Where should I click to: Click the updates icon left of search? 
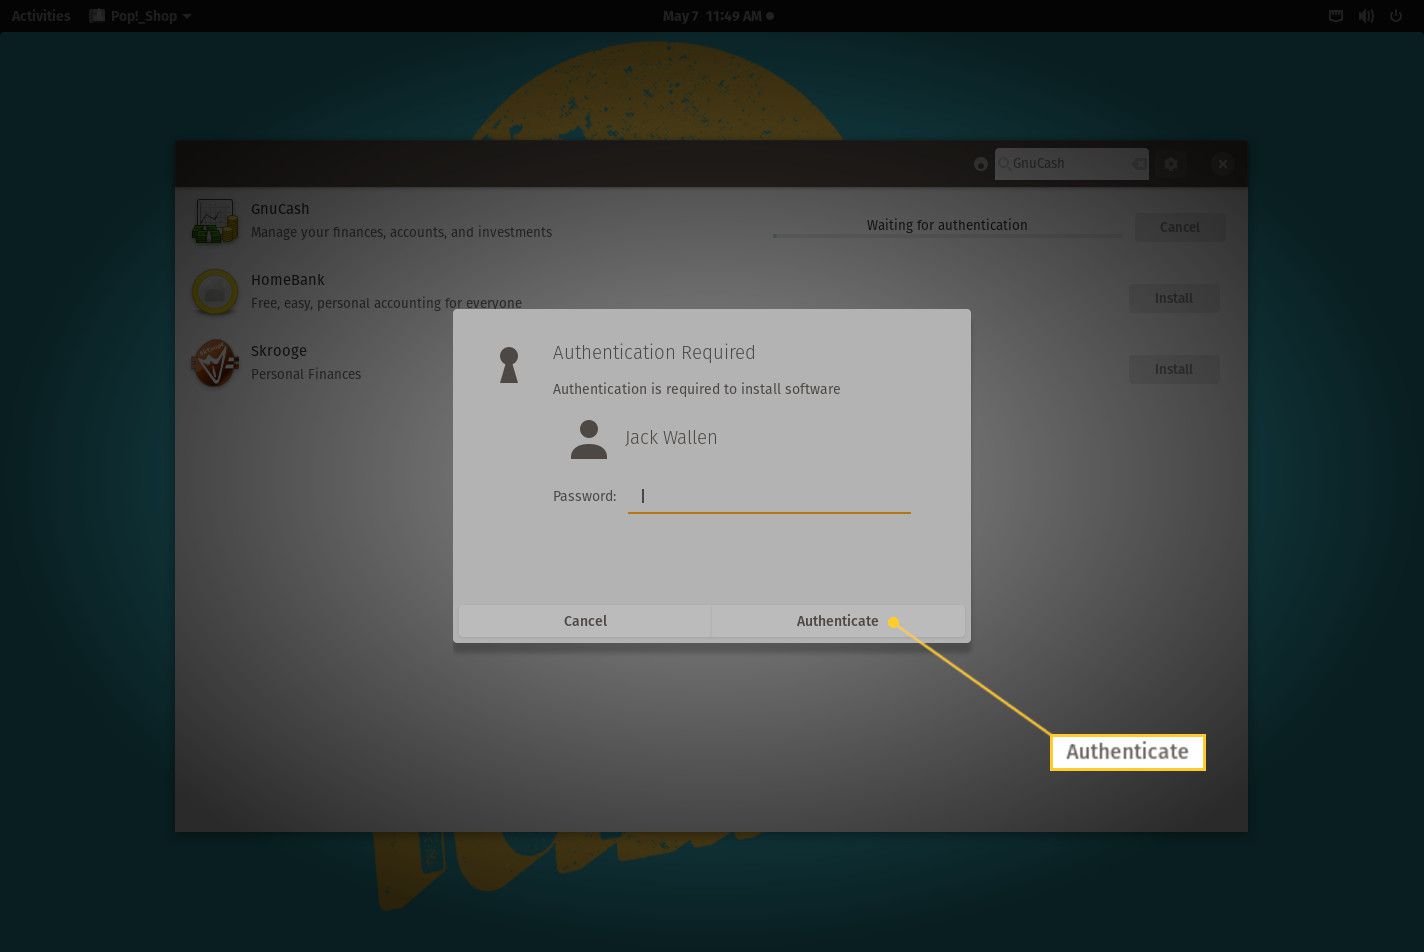981,164
